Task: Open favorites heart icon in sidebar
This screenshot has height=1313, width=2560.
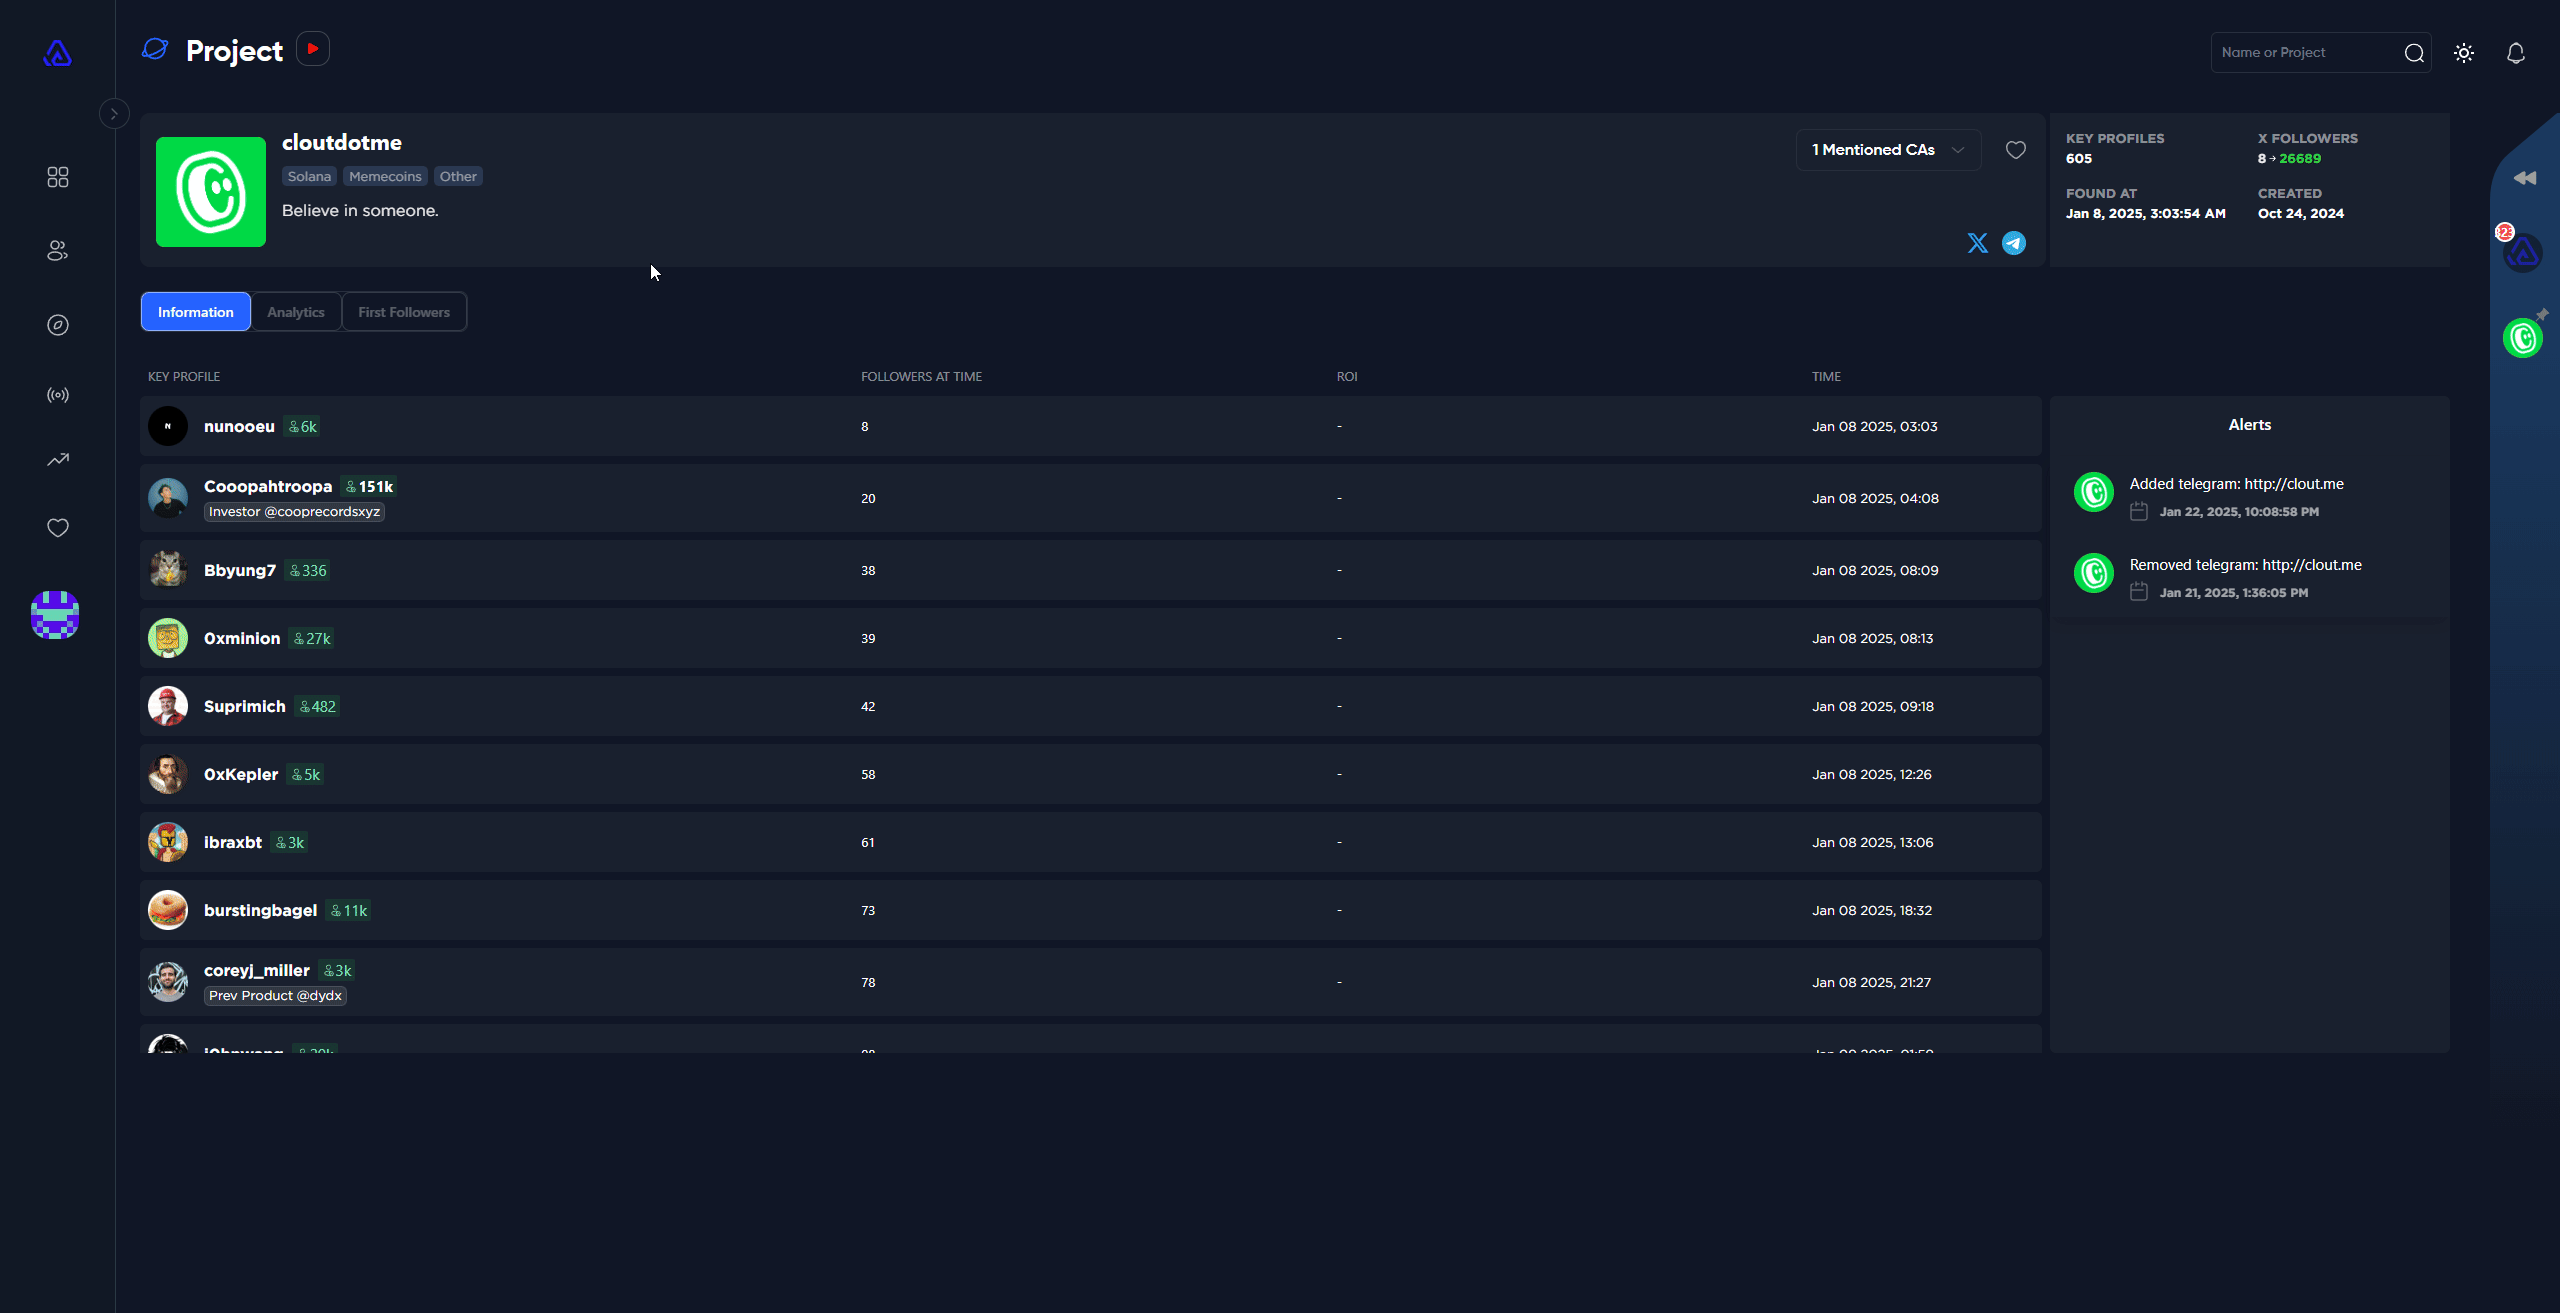Action: pos(58,528)
